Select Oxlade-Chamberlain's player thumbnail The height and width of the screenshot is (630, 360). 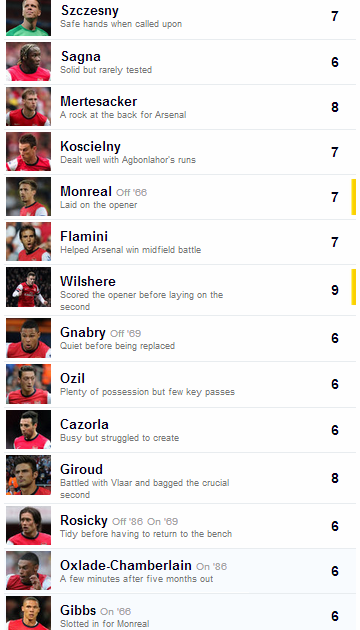(x=28, y=571)
